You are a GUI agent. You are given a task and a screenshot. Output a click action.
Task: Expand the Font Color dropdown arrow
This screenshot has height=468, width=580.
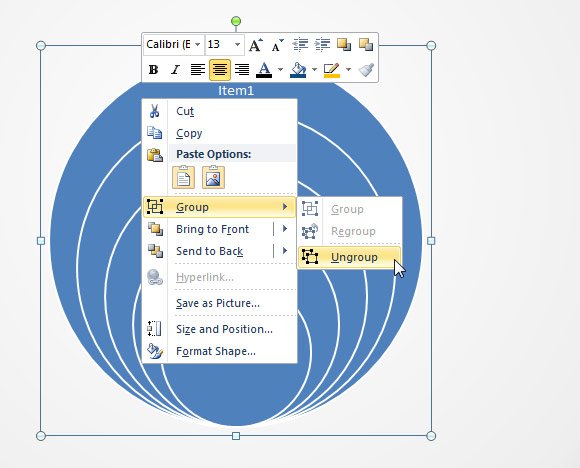pyautogui.click(x=280, y=69)
